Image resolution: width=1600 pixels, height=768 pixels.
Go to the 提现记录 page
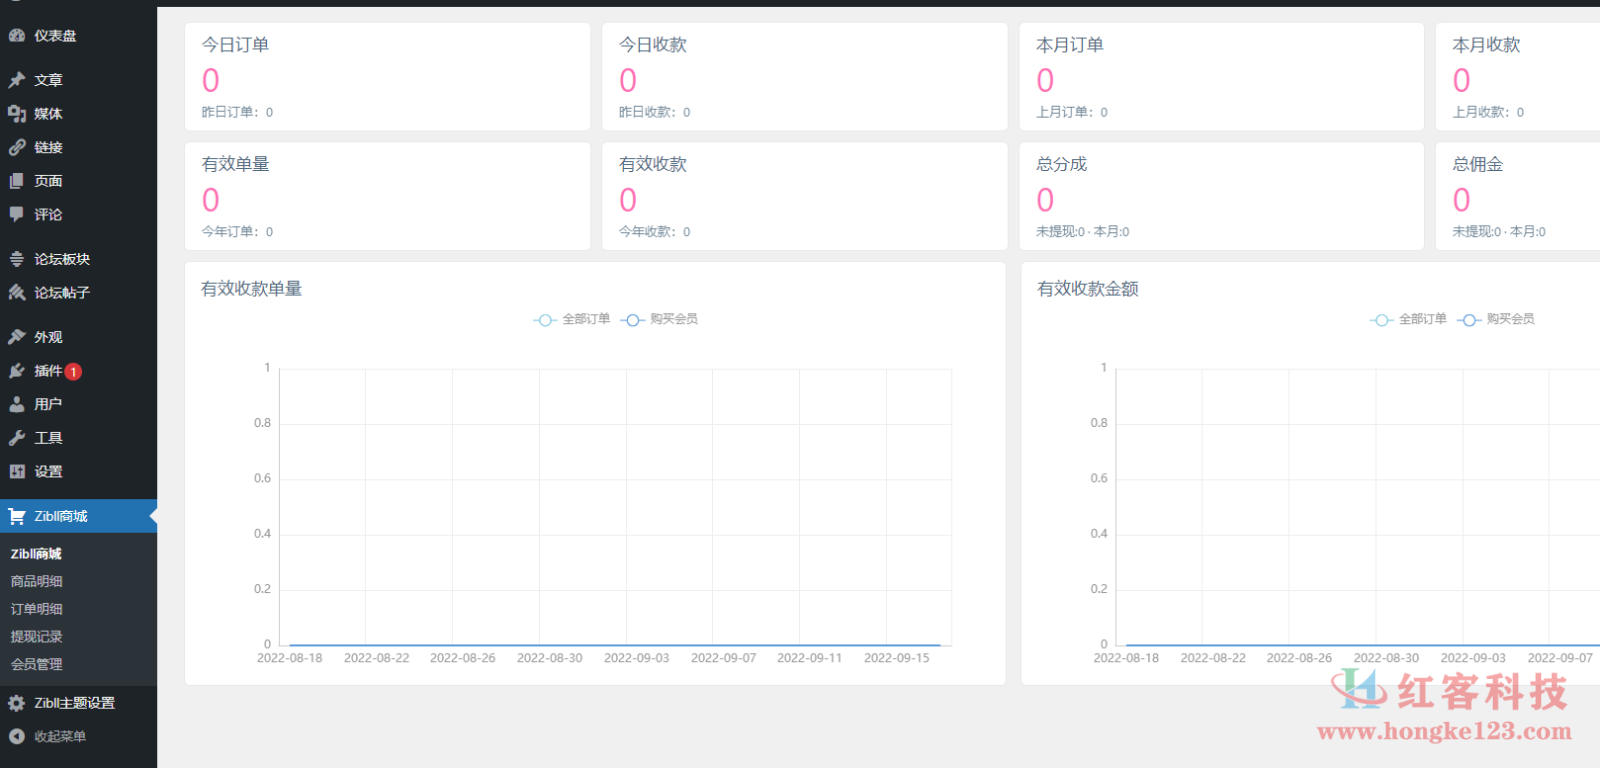click(x=37, y=637)
